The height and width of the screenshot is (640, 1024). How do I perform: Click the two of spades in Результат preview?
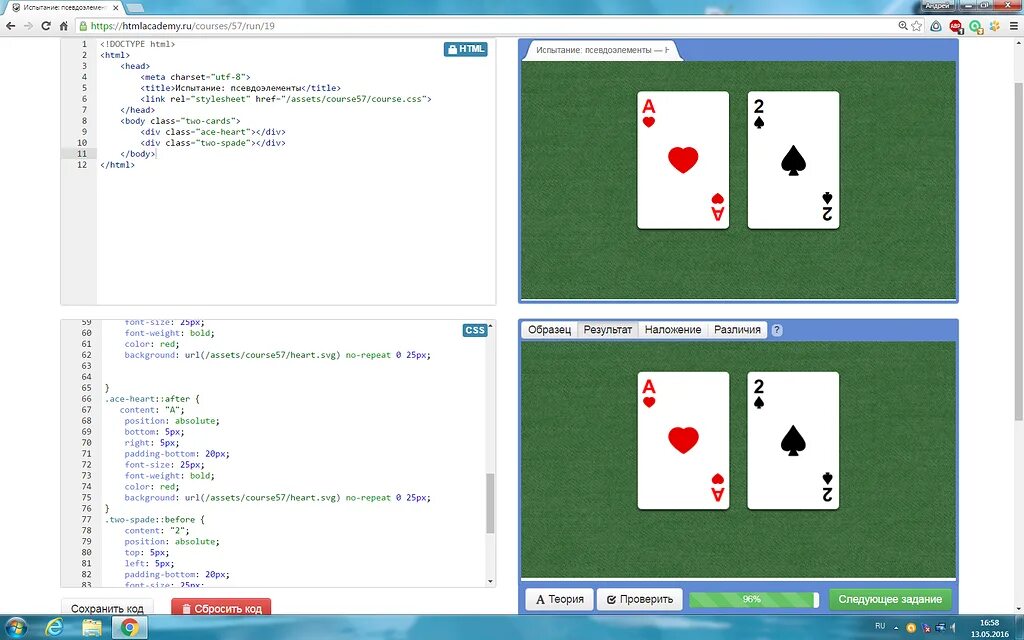(793, 441)
